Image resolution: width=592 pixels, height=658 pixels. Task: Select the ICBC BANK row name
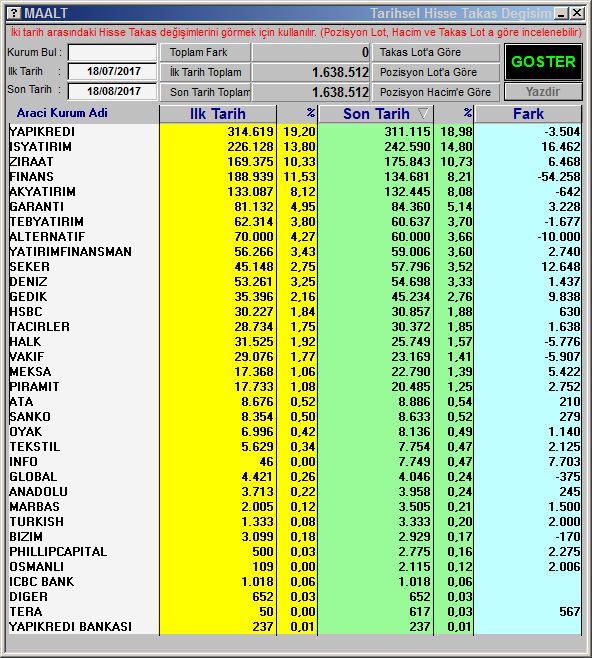point(42,582)
